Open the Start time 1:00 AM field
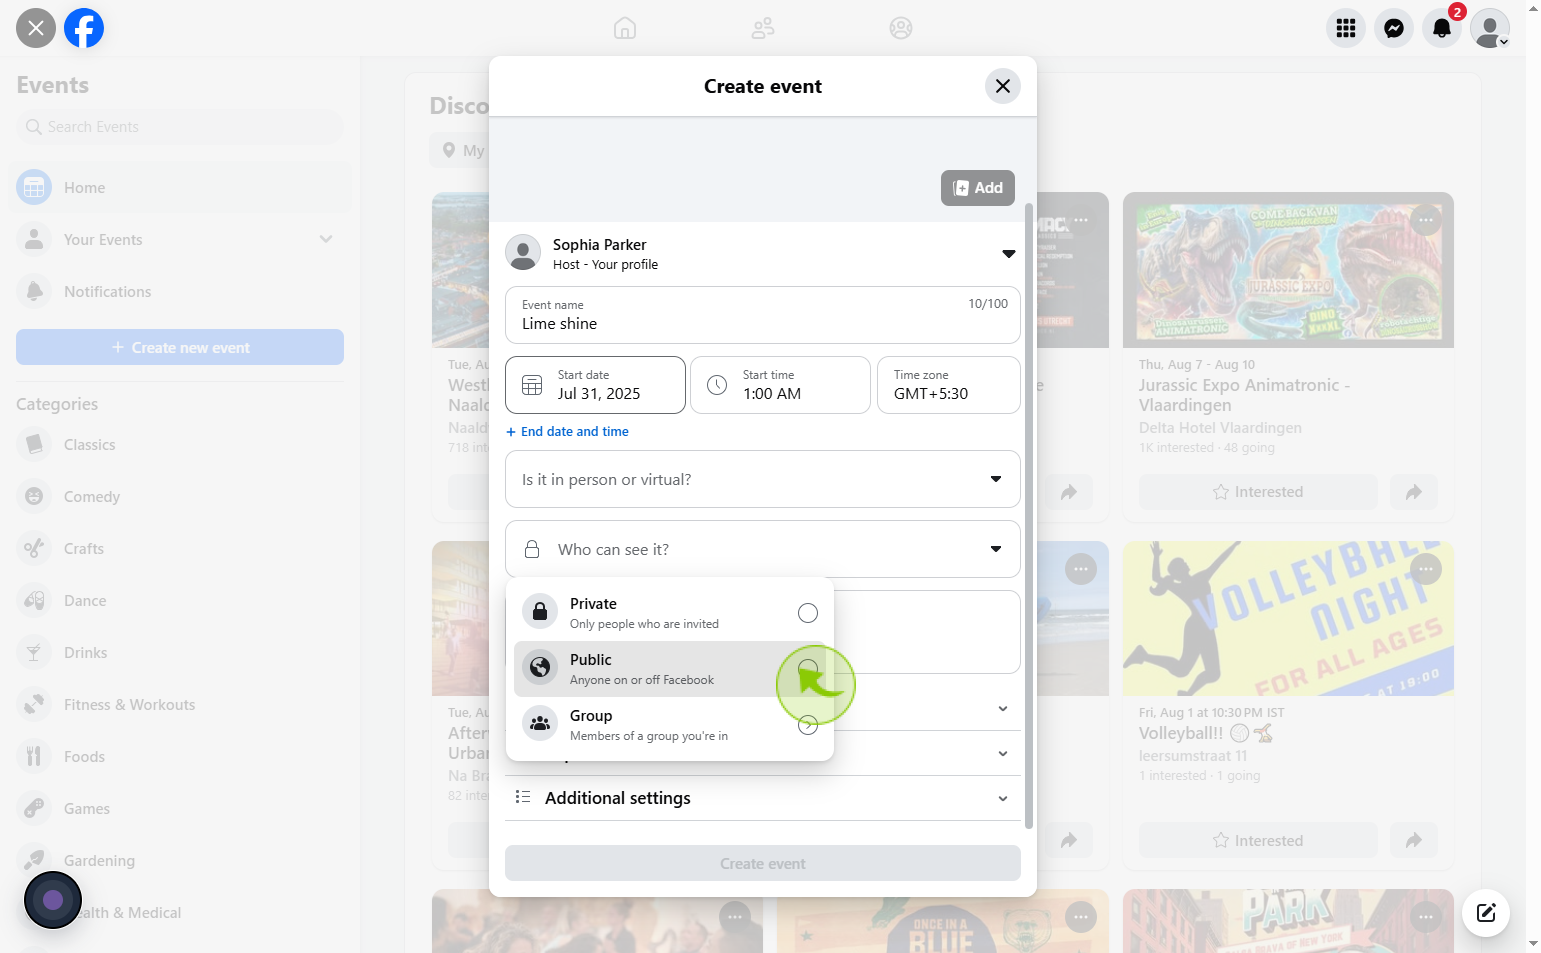This screenshot has width=1541, height=953. (780, 385)
